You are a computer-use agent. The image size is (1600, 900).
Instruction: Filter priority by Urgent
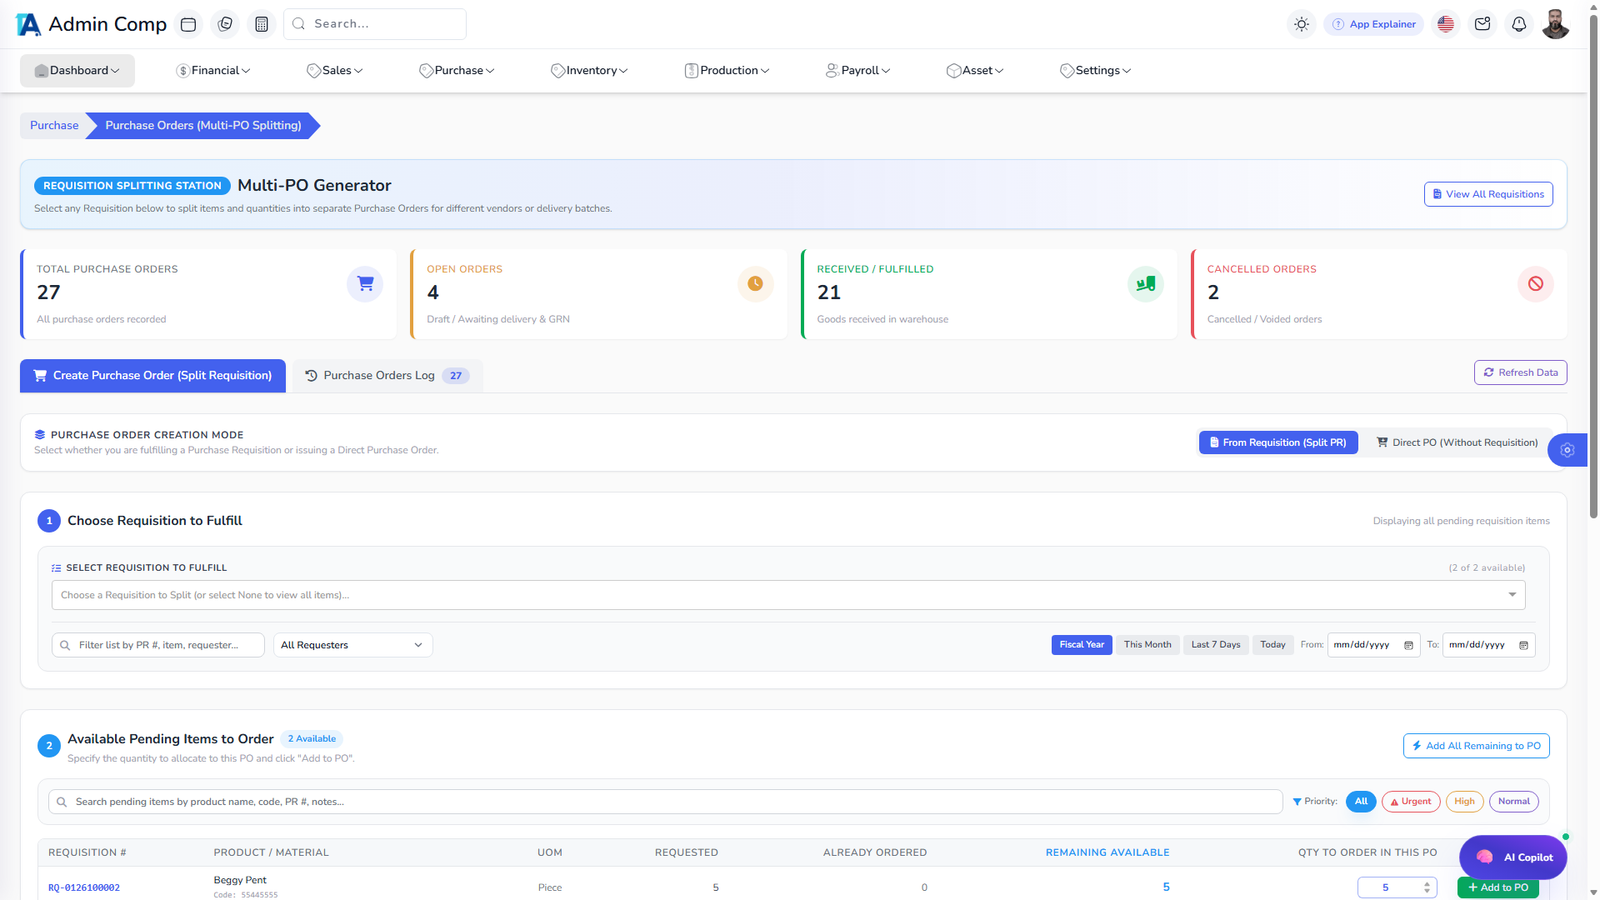tap(1411, 801)
